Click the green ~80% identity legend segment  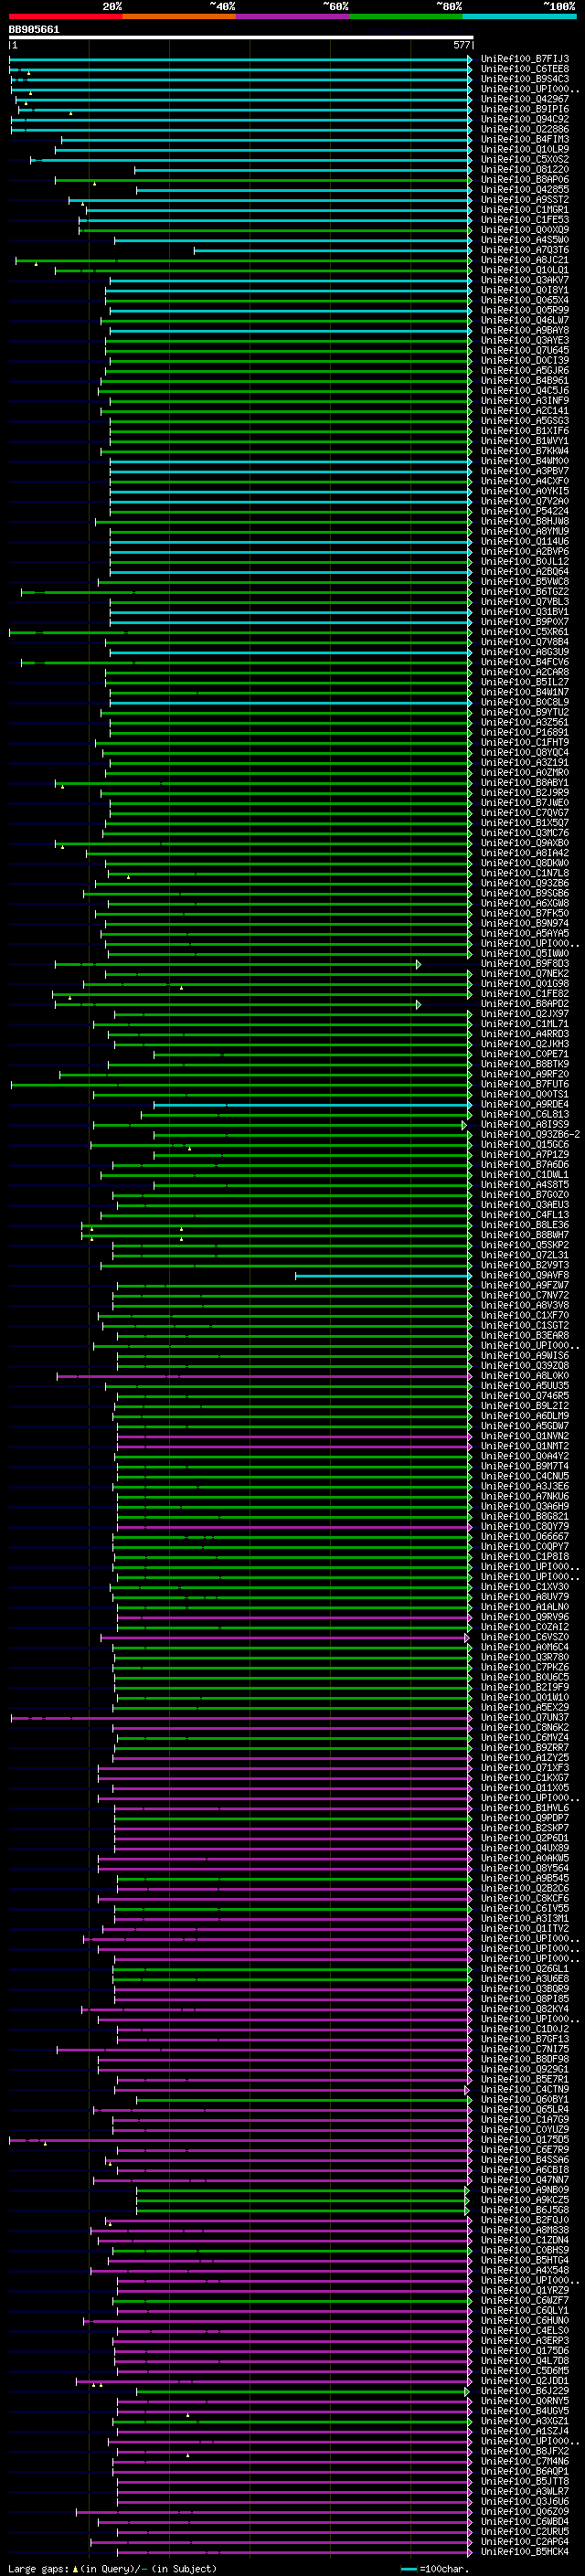tap(406, 16)
